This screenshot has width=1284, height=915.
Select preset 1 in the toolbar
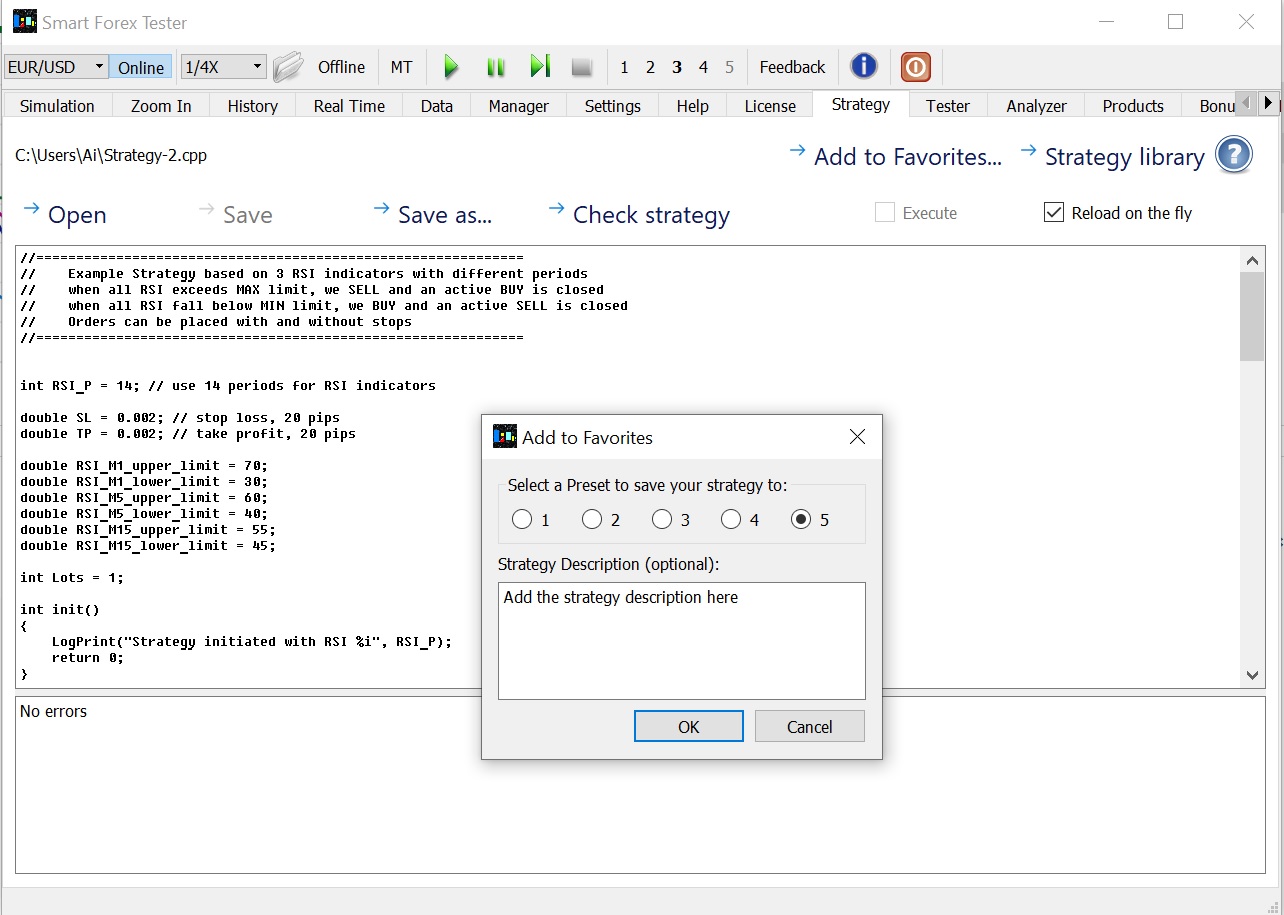pyautogui.click(x=624, y=67)
